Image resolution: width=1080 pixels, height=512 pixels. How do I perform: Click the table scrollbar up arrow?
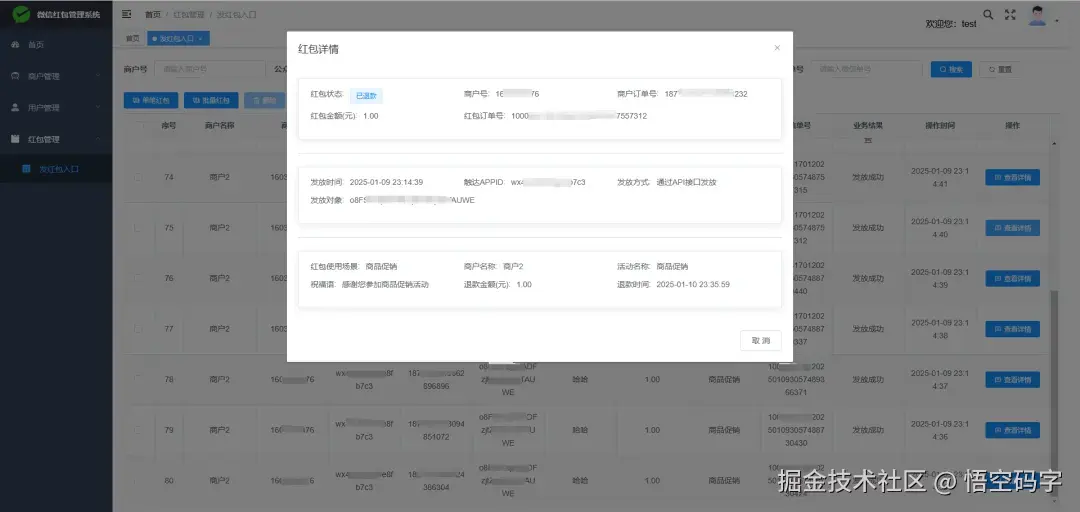click(x=1053, y=143)
